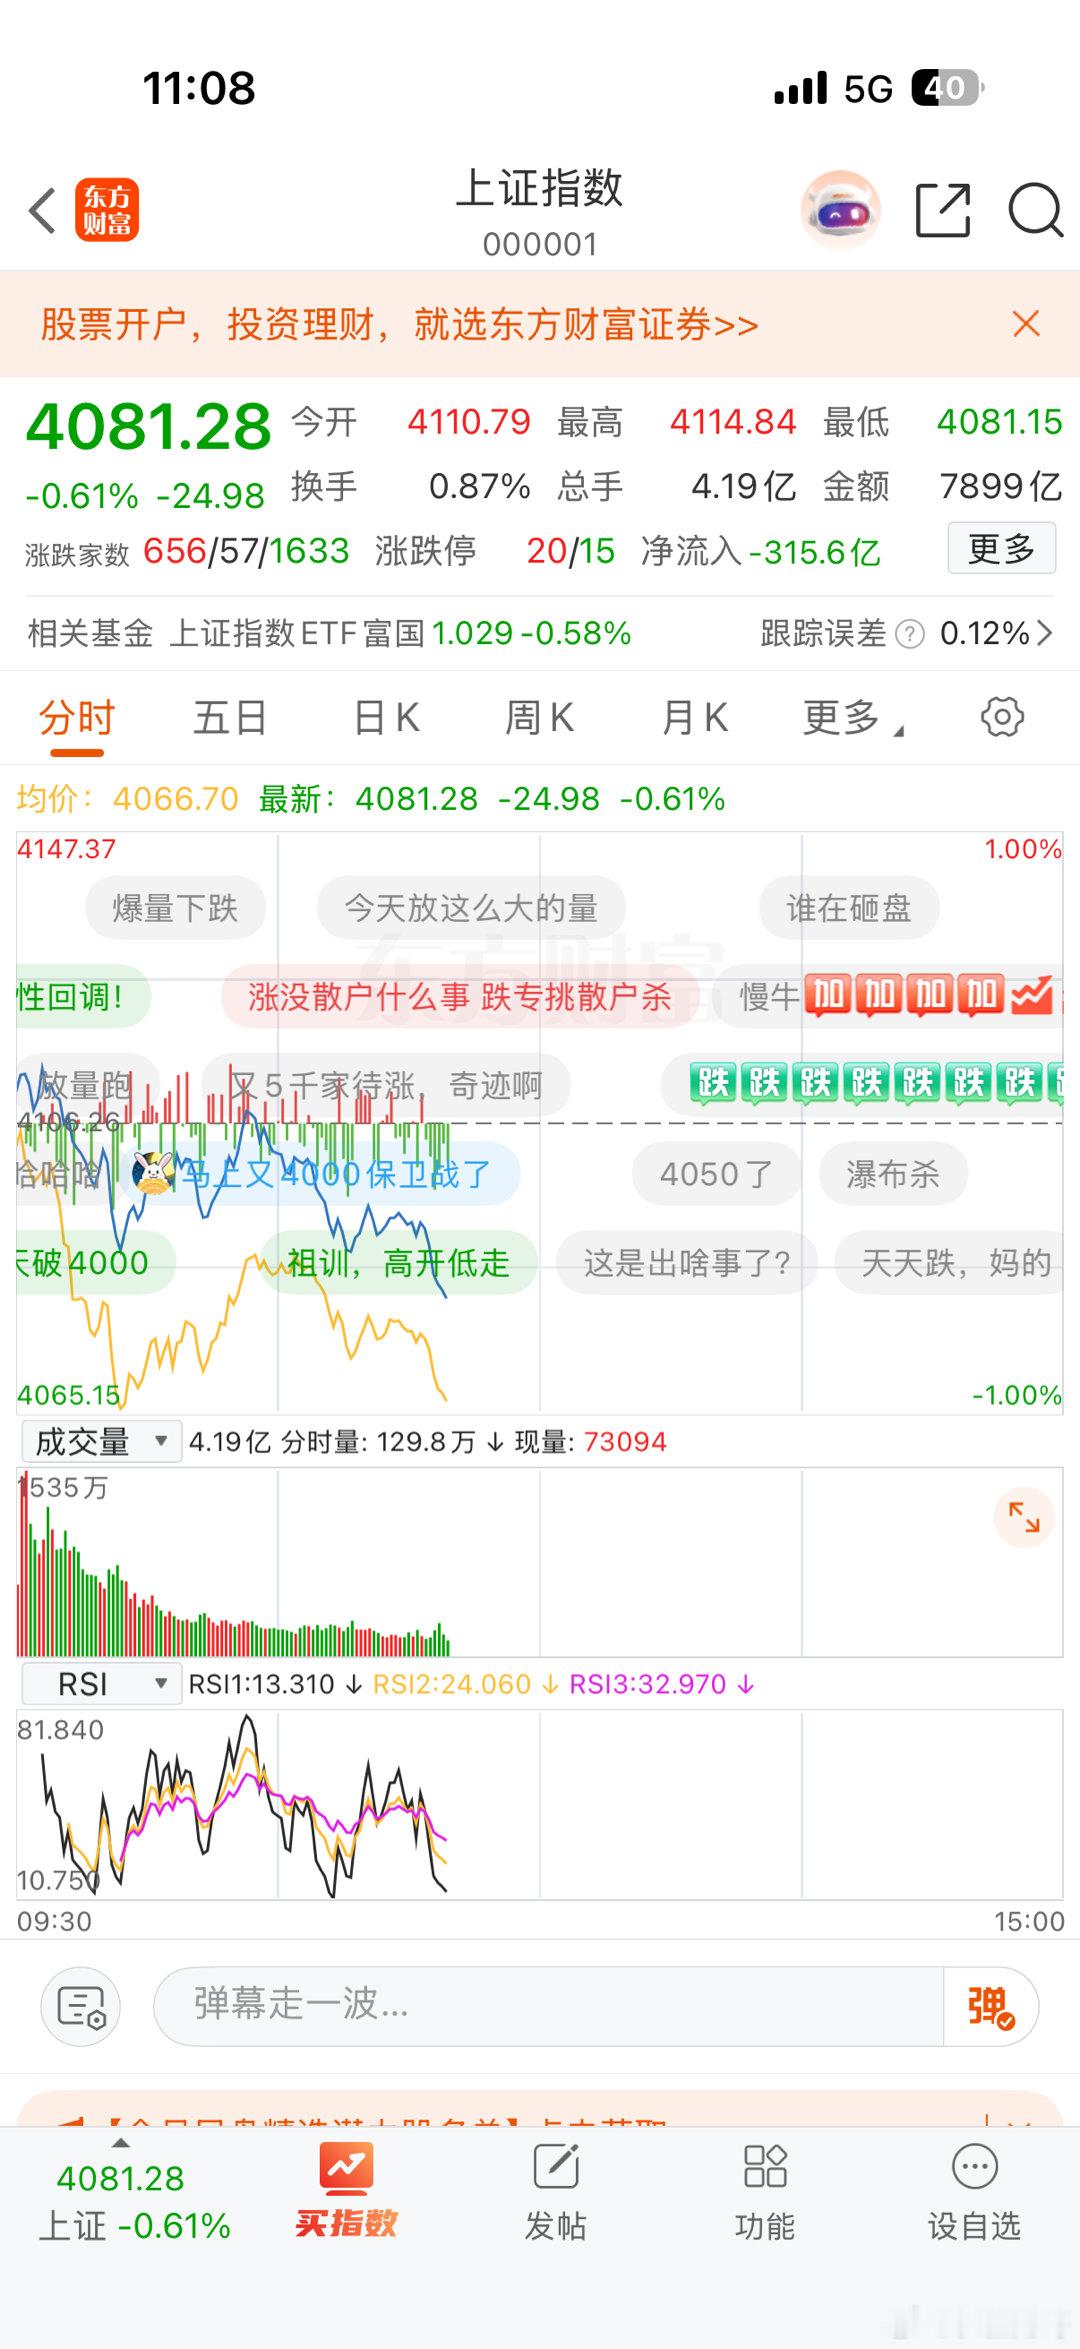Switch to the 分时 tab
Viewport: 1080px width, 2349px height.
pos(77,719)
